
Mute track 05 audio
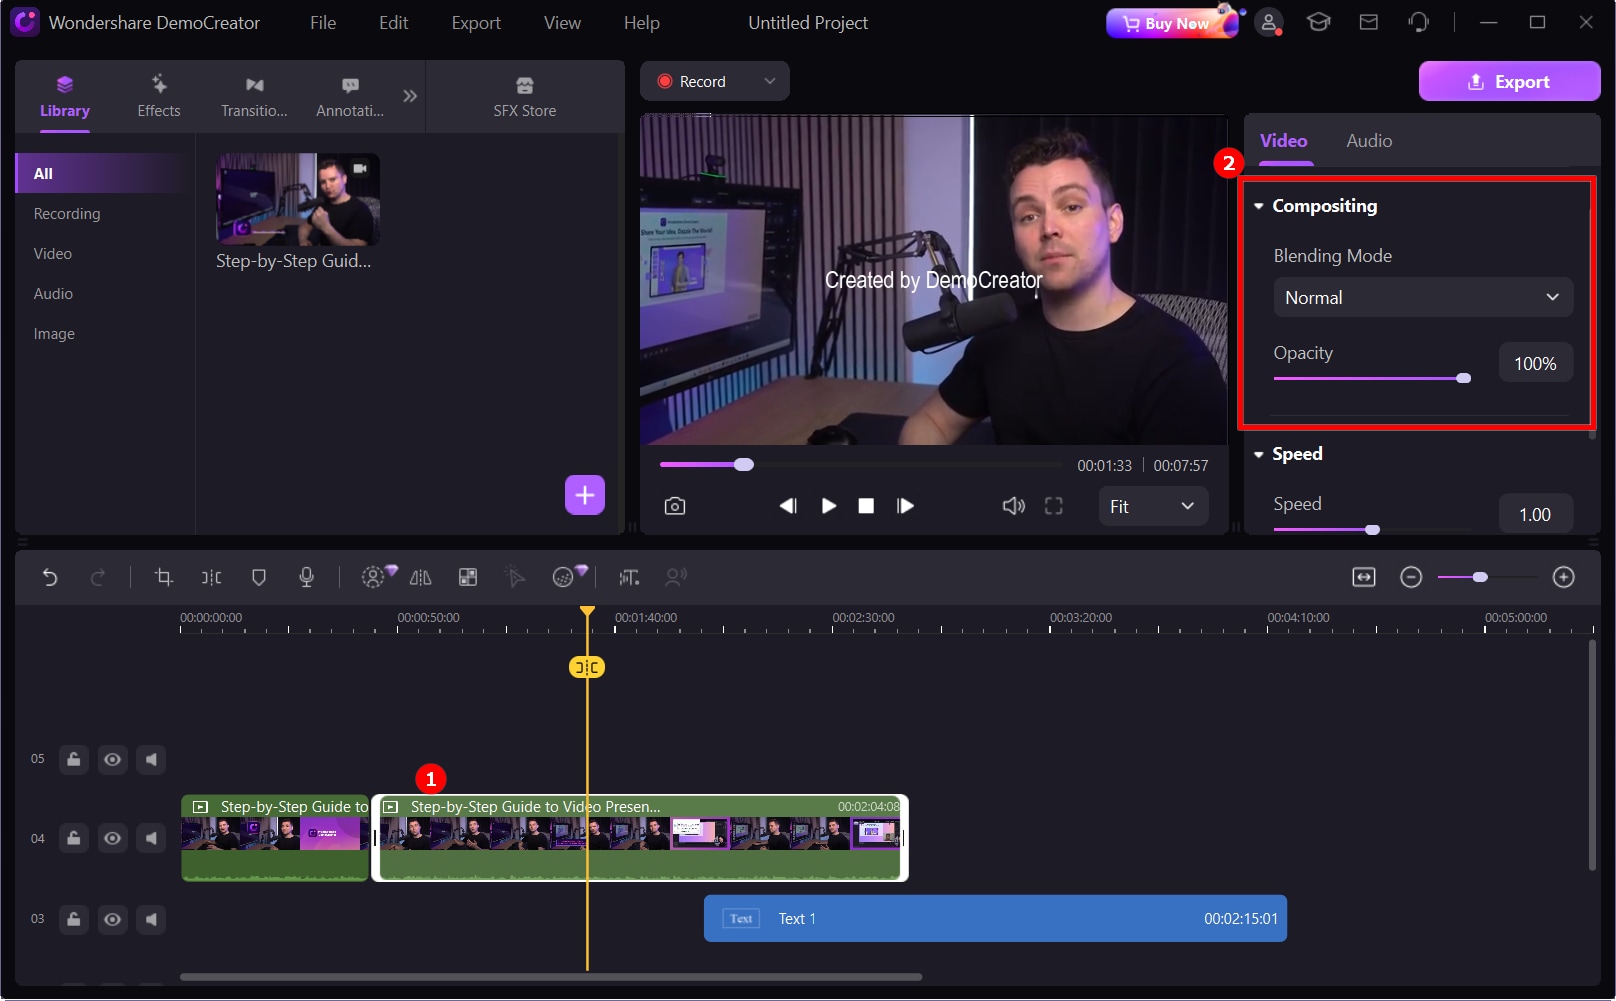151,759
